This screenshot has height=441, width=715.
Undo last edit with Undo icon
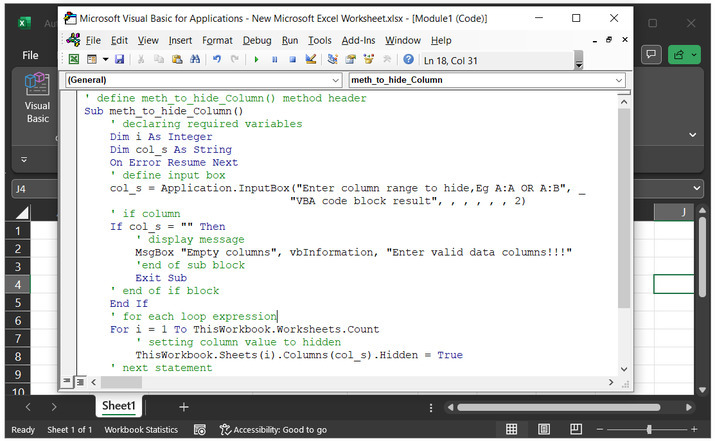[217, 59]
